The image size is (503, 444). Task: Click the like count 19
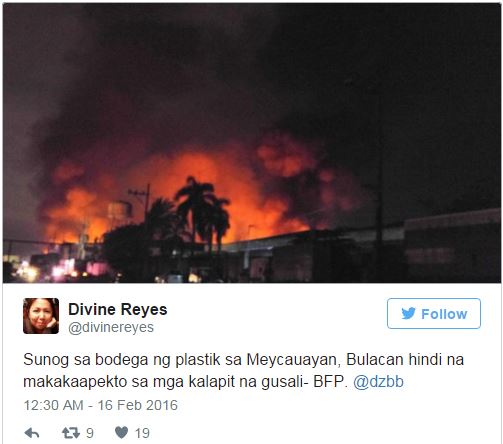pyautogui.click(x=142, y=433)
